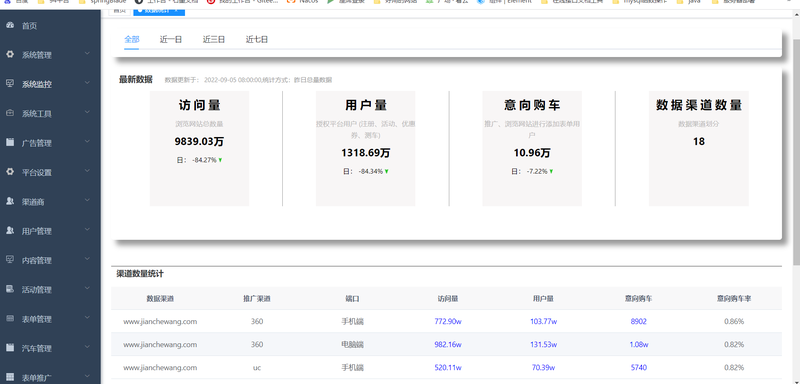Viewport: 800px width, 384px height.
Task: Open the 103.77w 用户量 link
Action: pyautogui.click(x=543, y=322)
